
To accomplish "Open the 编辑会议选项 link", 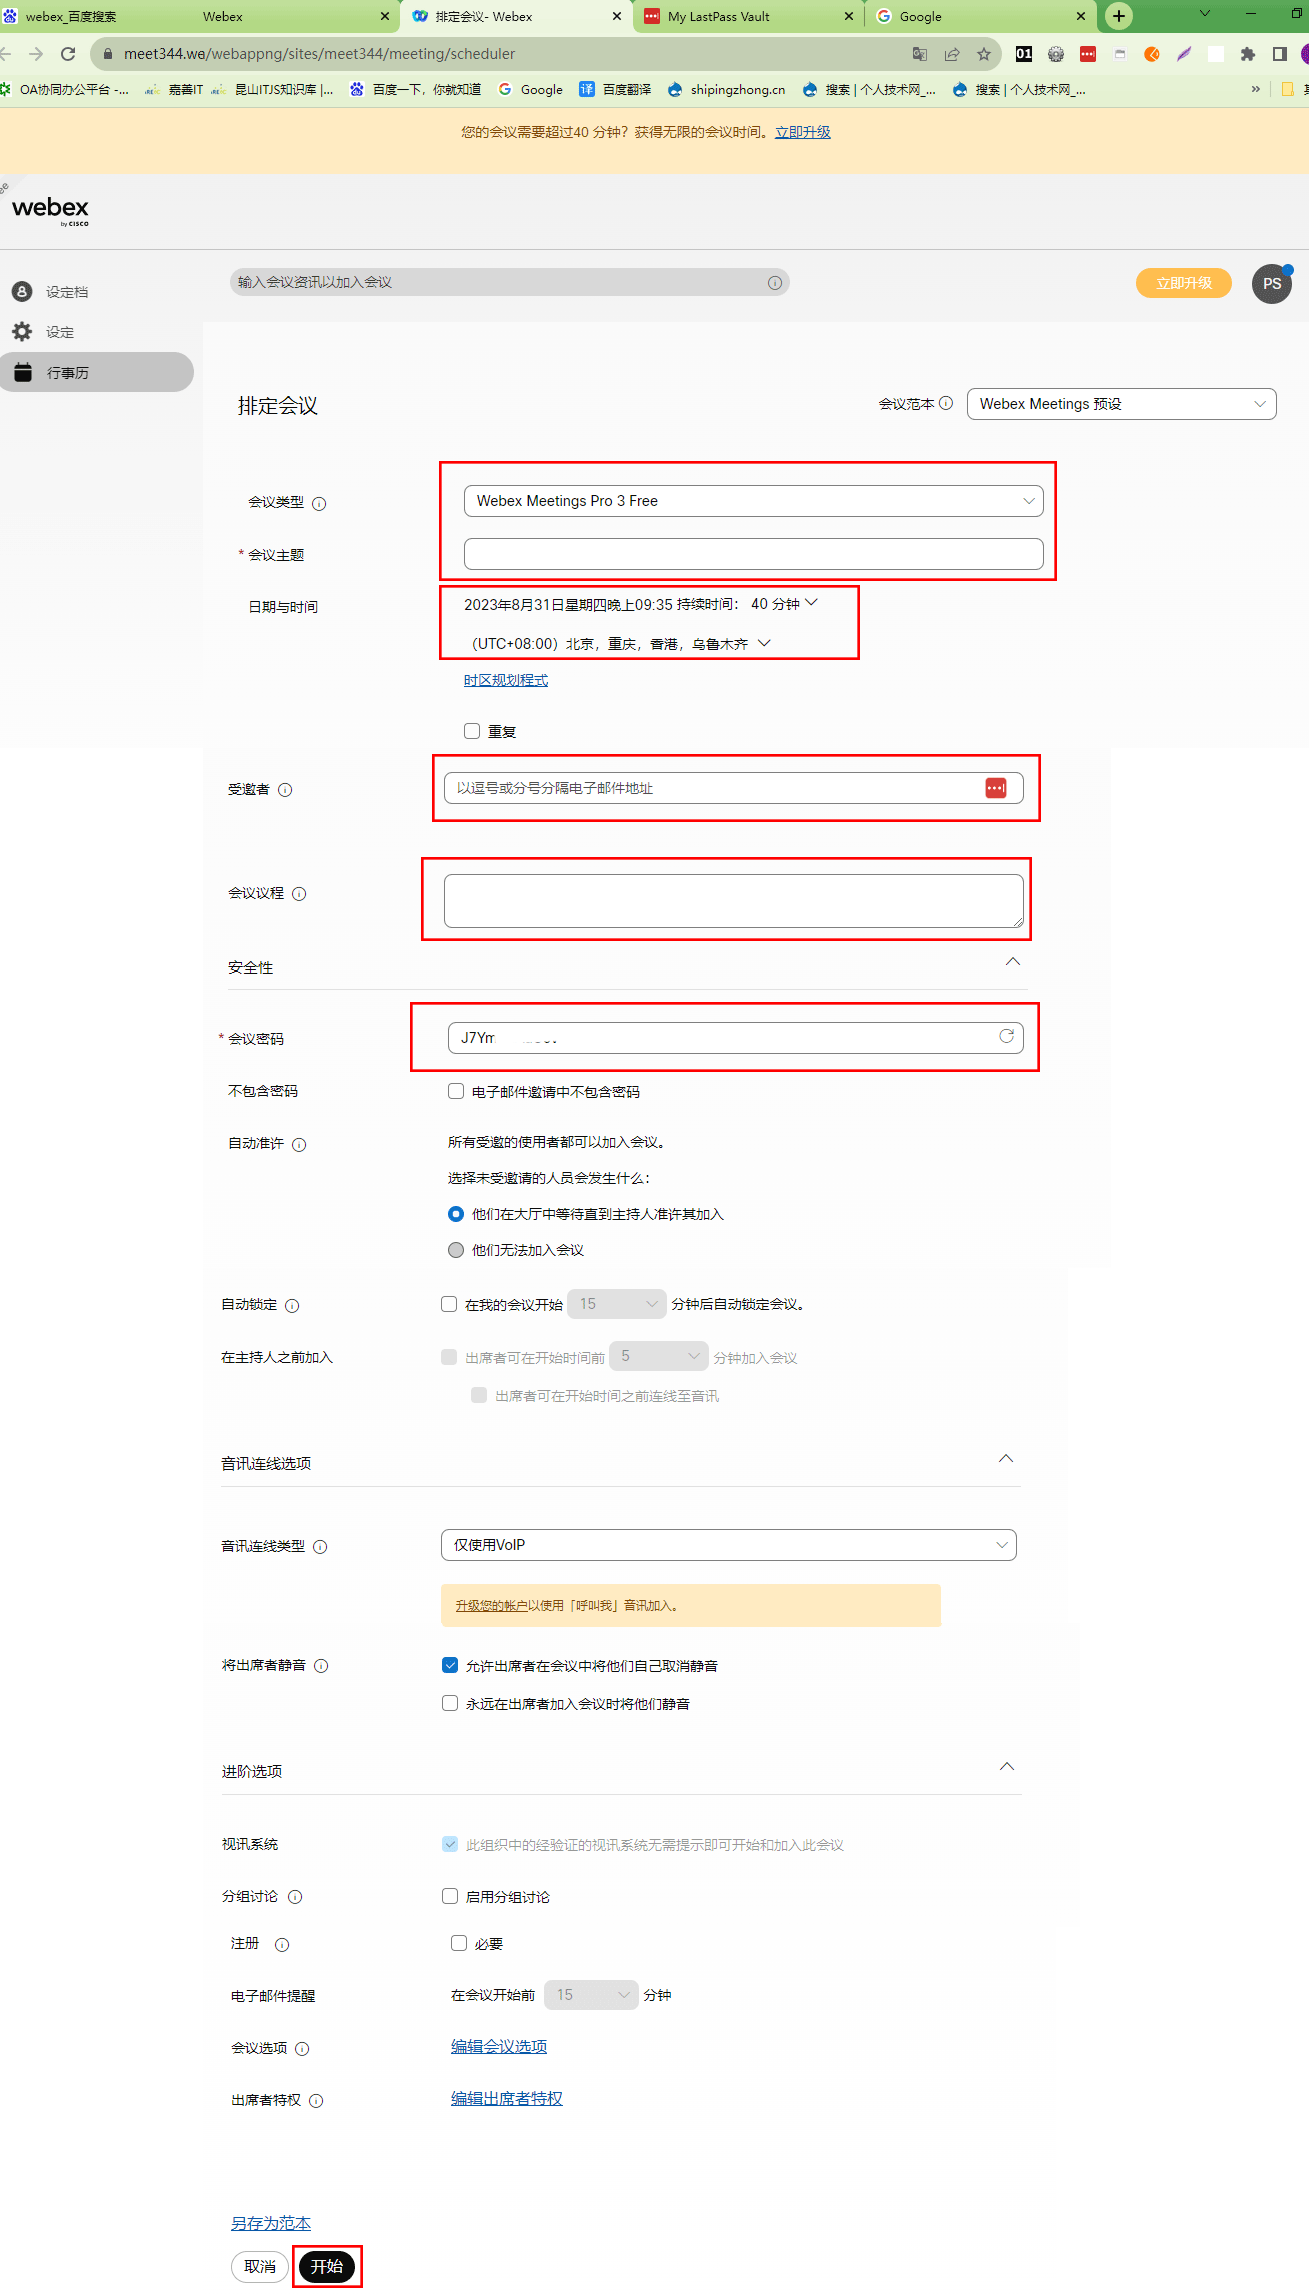I will point(499,2046).
